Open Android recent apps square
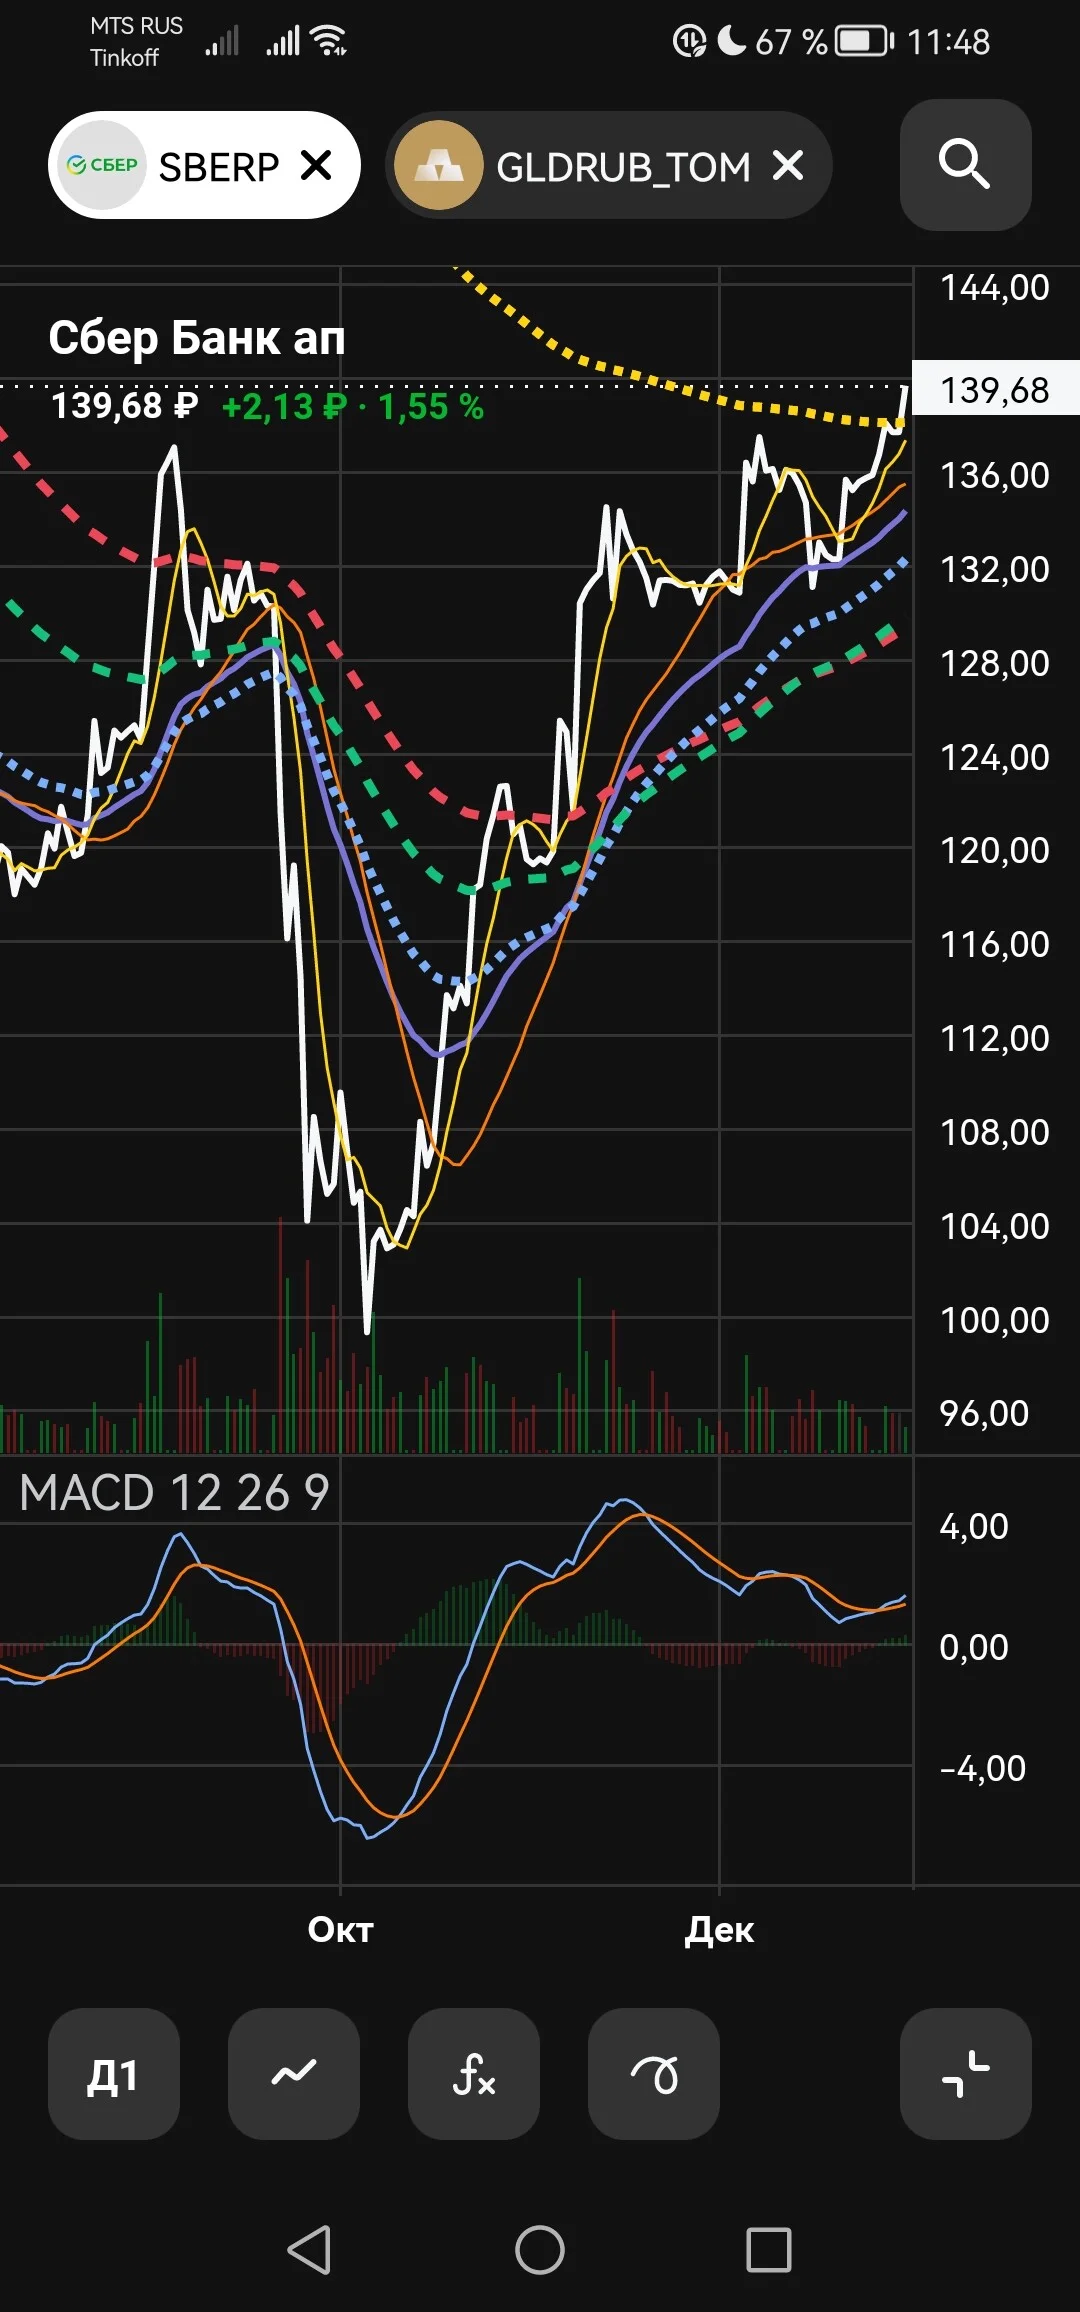Screen dimensions: 1080x2312 coord(769,2250)
